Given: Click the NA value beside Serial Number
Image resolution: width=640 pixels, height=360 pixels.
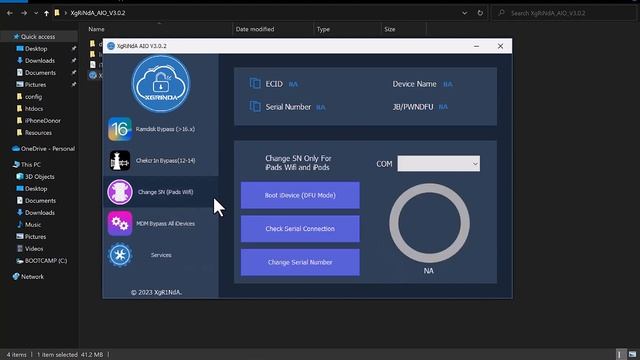Looking at the screenshot, I should pyautogui.click(x=321, y=107).
